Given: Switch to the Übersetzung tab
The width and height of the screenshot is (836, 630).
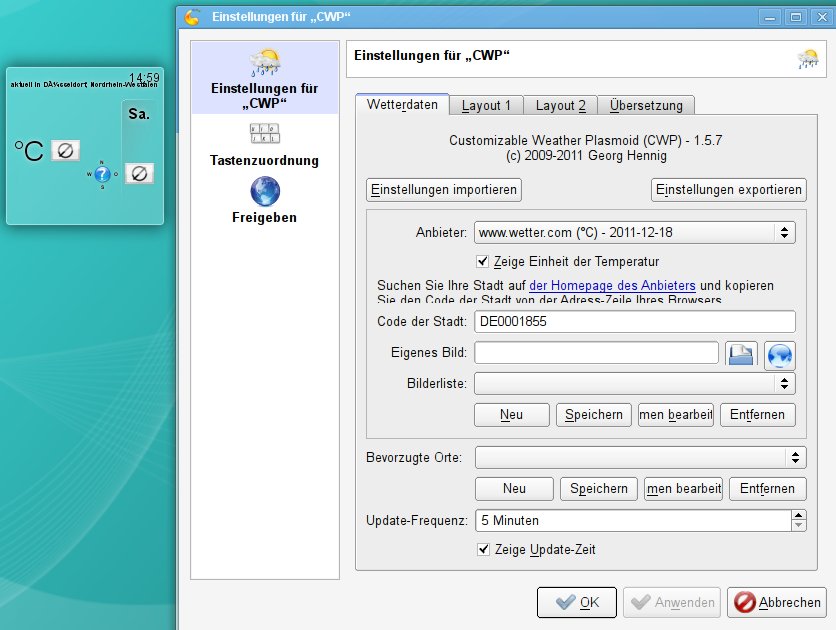Looking at the screenshot, I should tap(646, 106).
